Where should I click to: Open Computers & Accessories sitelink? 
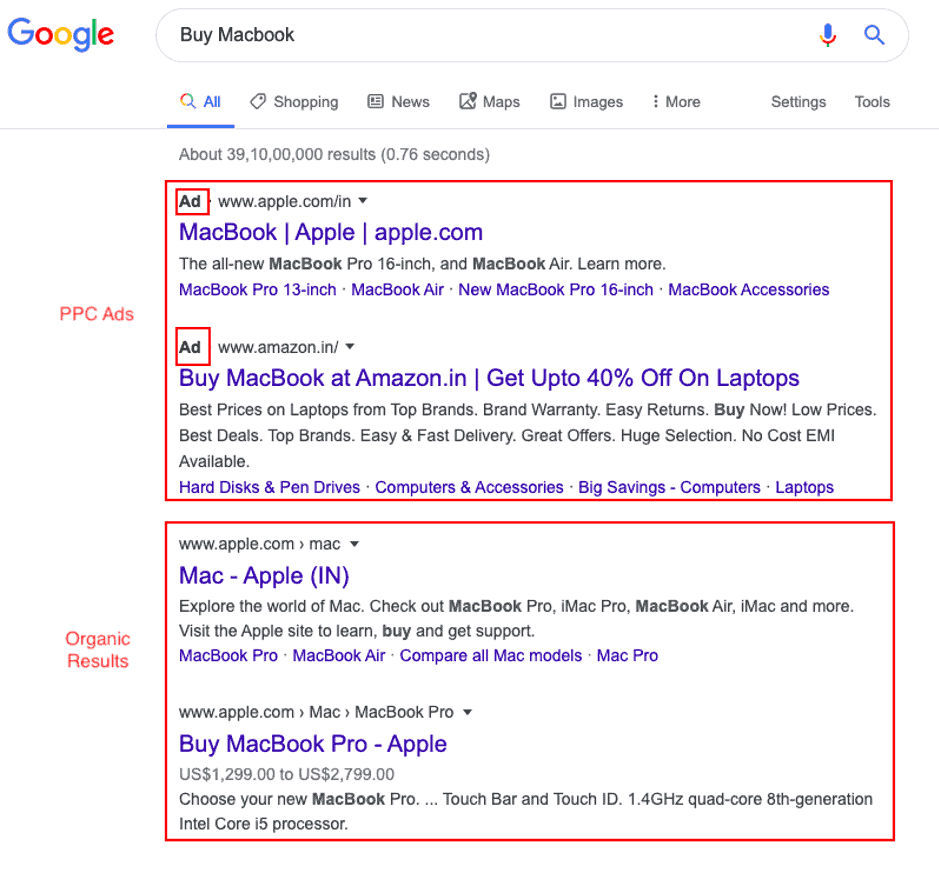[x=469, y=488]
